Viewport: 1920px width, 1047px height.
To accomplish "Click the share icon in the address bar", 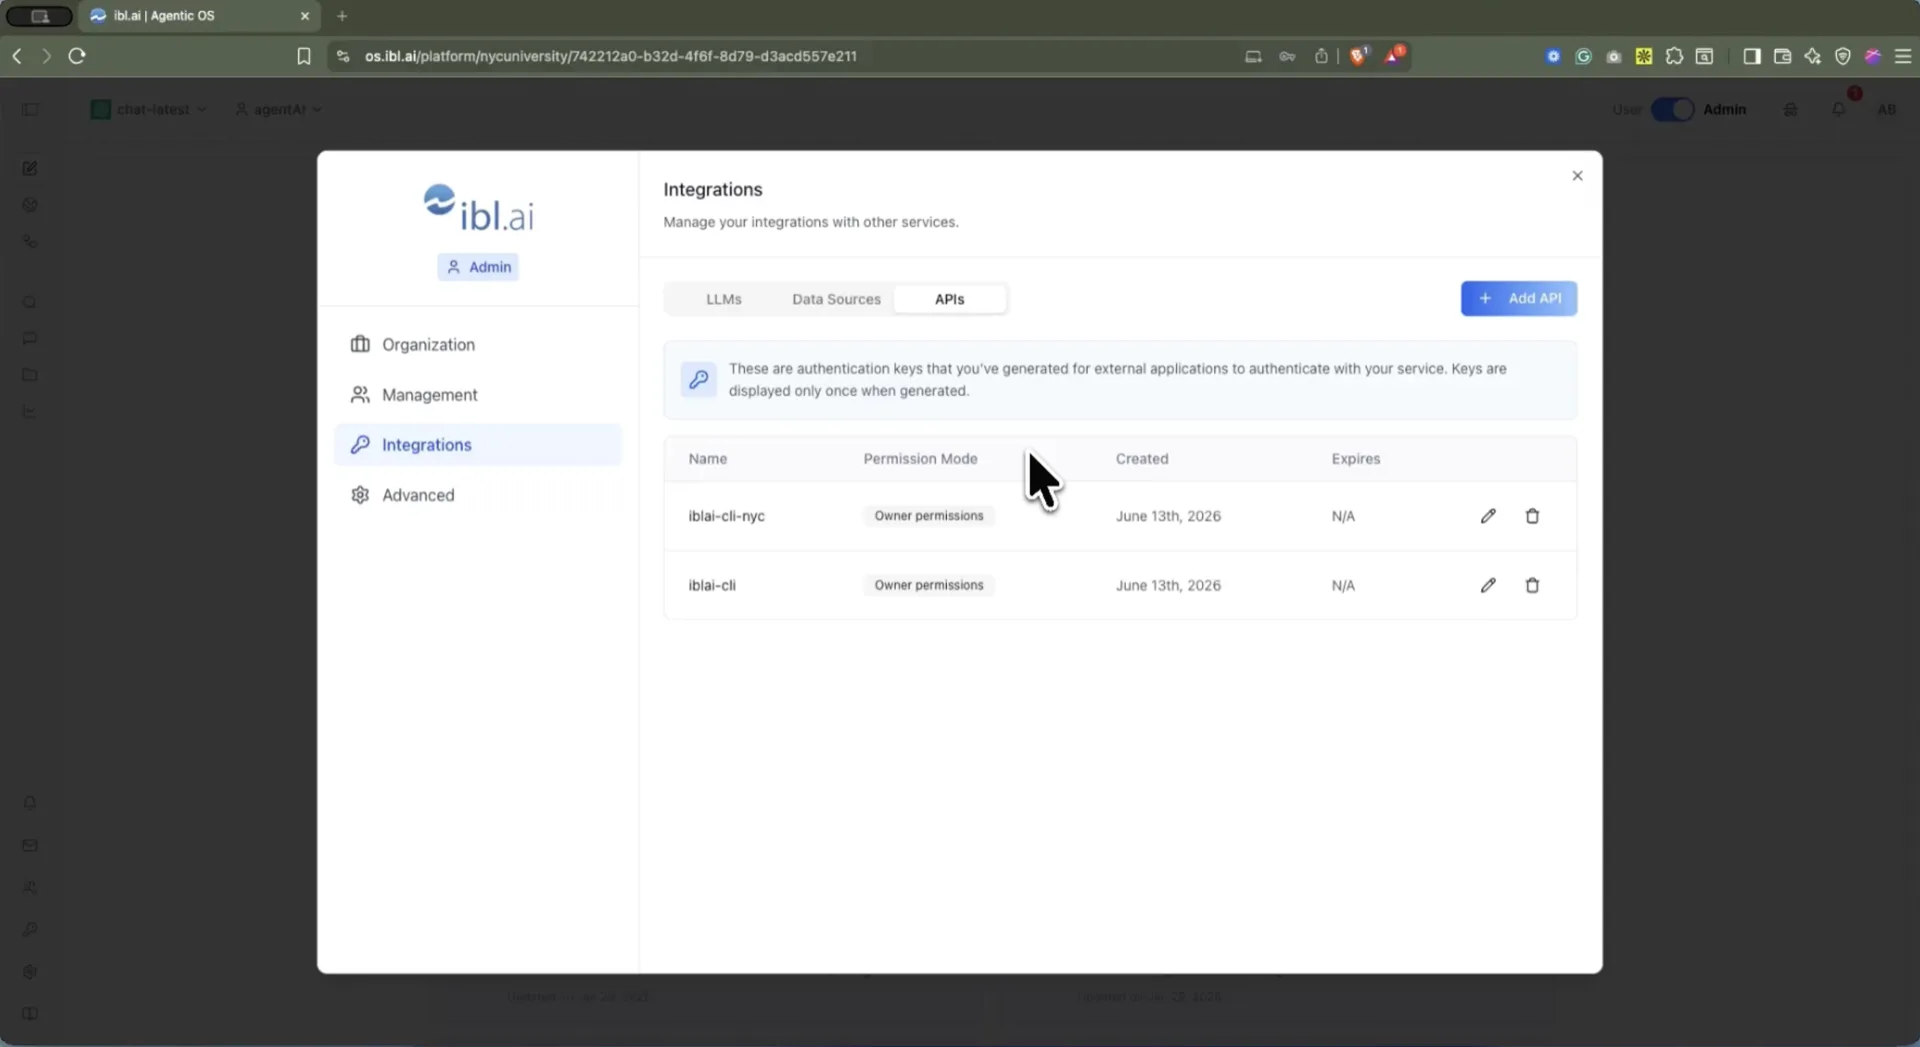I will (1321, 56).
